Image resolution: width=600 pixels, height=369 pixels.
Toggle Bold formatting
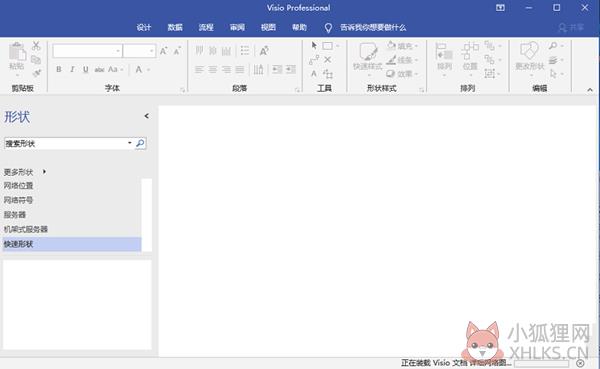[x=59, y=69]
